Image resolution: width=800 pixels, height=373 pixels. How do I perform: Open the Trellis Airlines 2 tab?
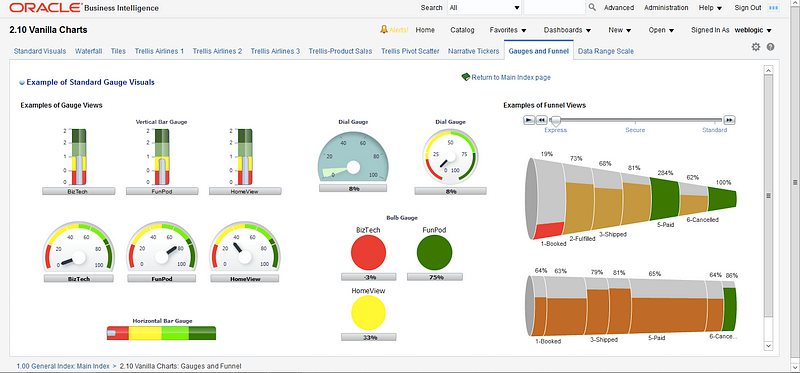click(217, 51)
